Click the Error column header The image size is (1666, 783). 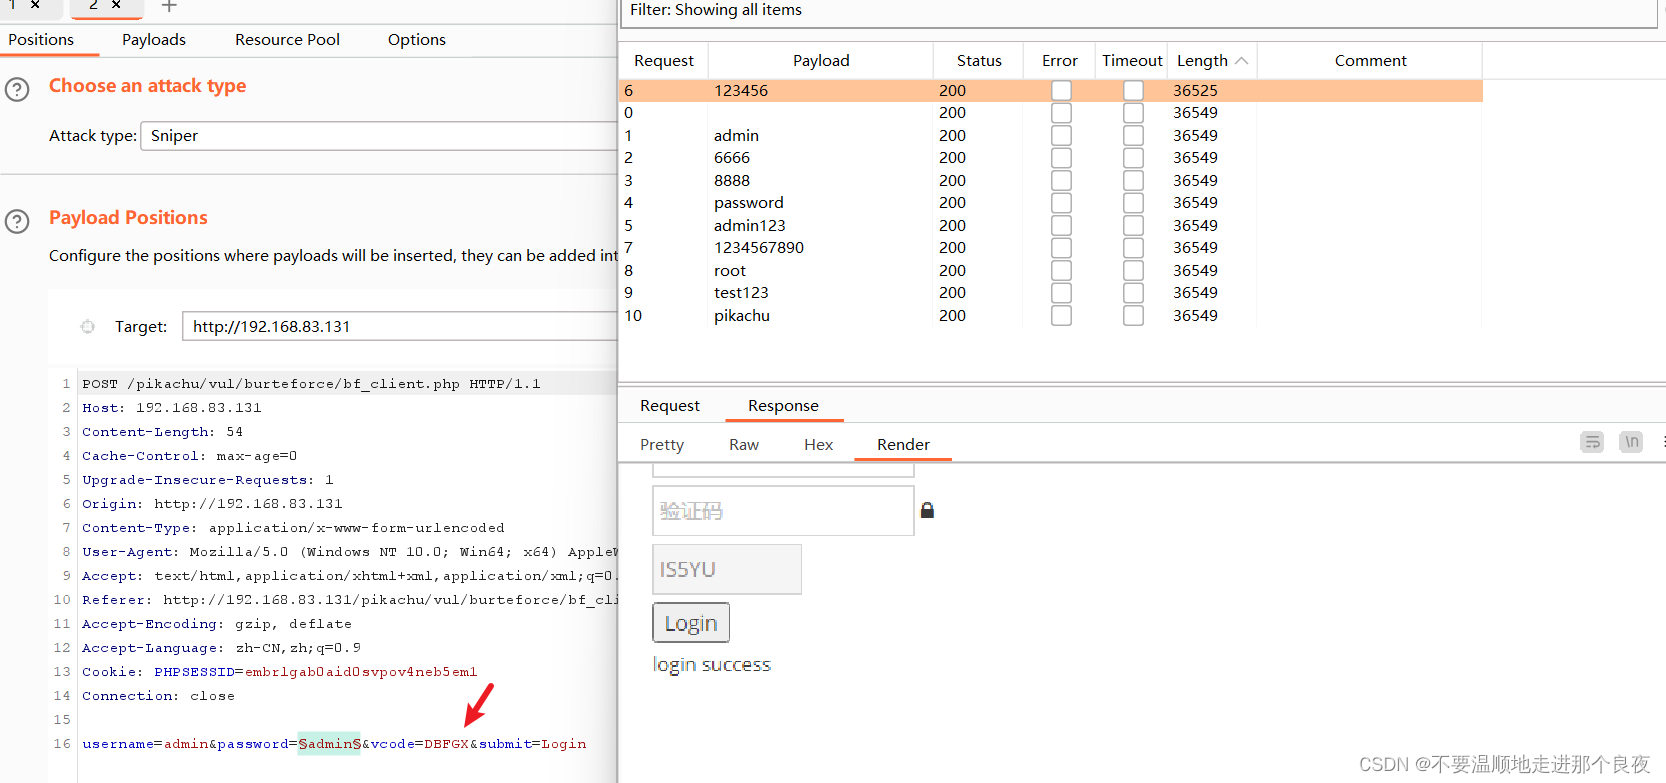1060,61
